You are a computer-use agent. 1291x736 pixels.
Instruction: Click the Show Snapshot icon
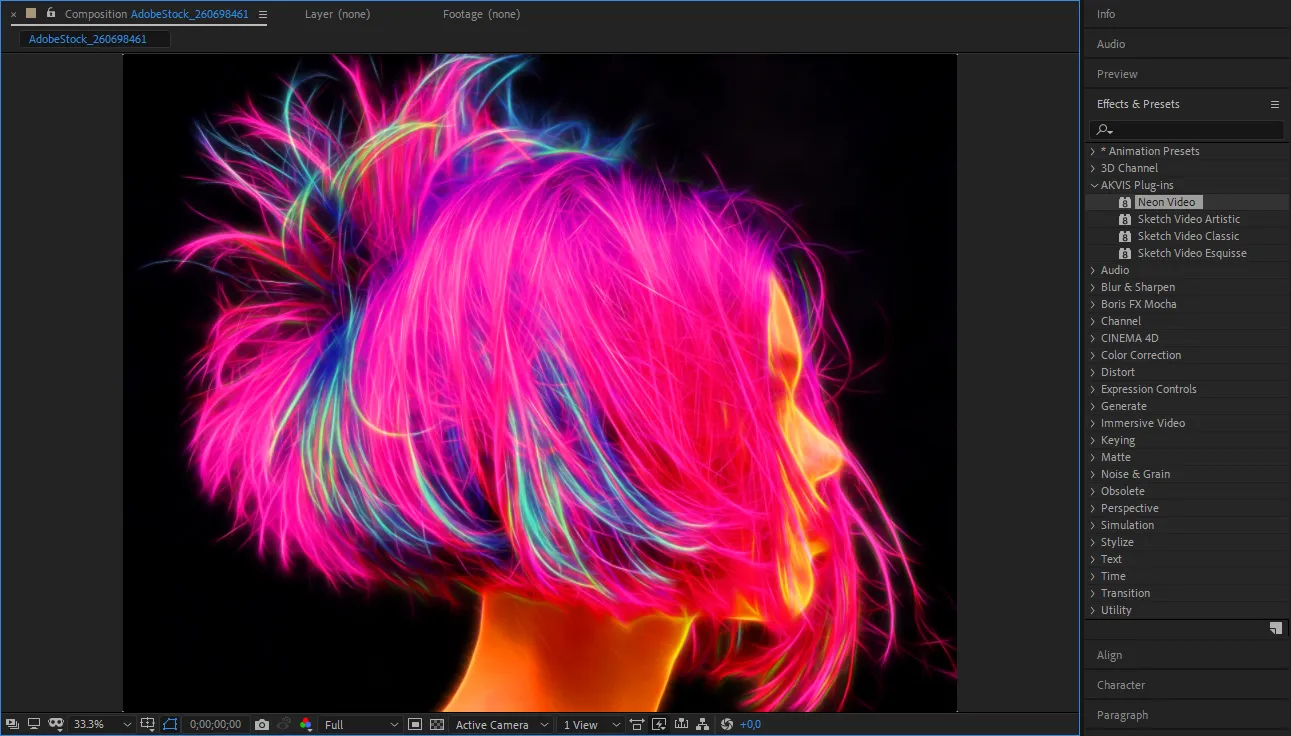[284, 724]
